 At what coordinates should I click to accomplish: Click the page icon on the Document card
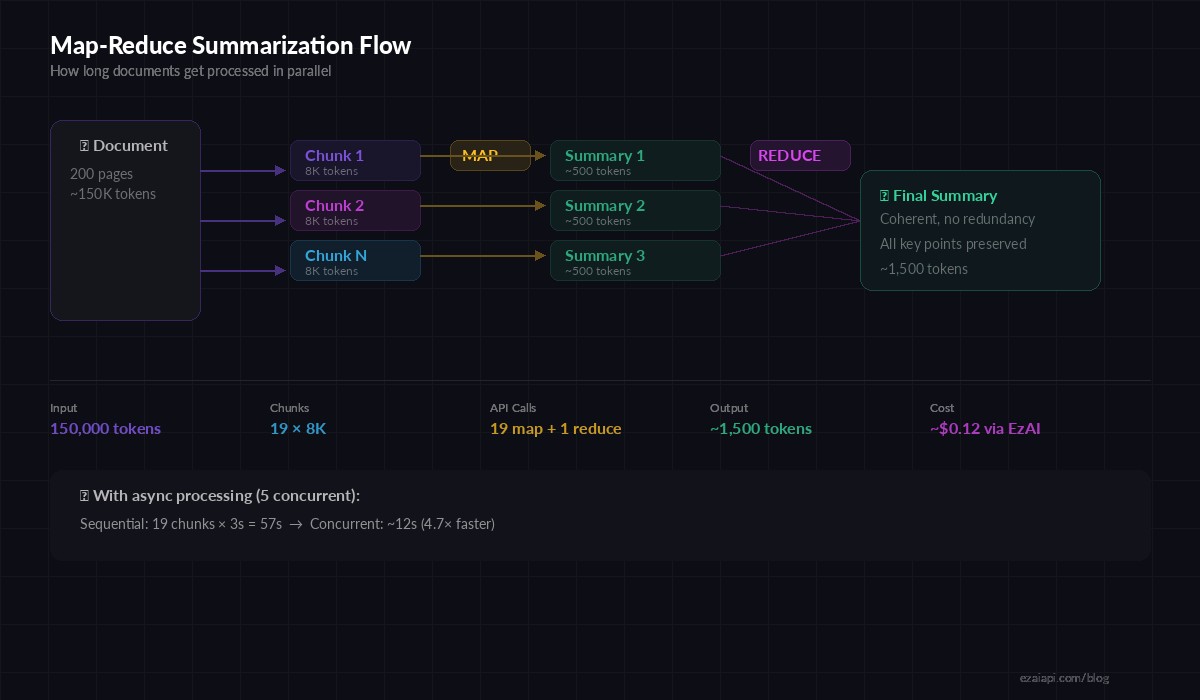tap(84, 145)
